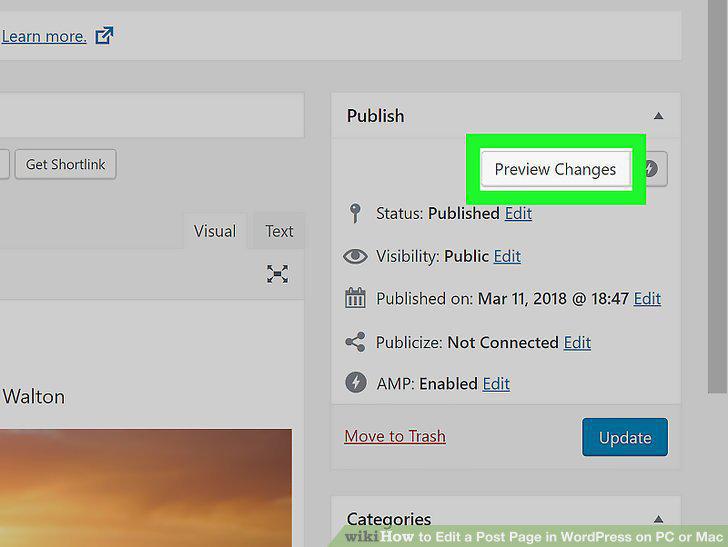
Task: Click the Publicize share icon
Action: click(355, 342)
